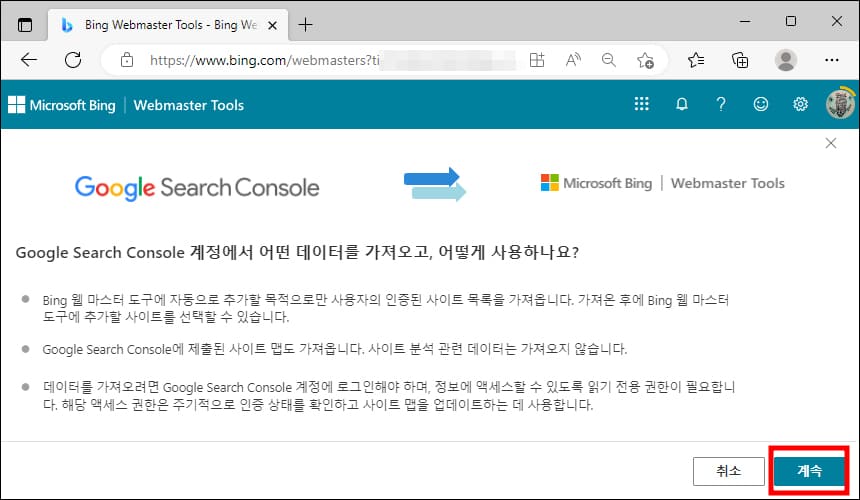The height and width of the screenshot is (500, 860).
Task: Maximize the browser window
Action: pyautogui.click(x=791, y=21)
